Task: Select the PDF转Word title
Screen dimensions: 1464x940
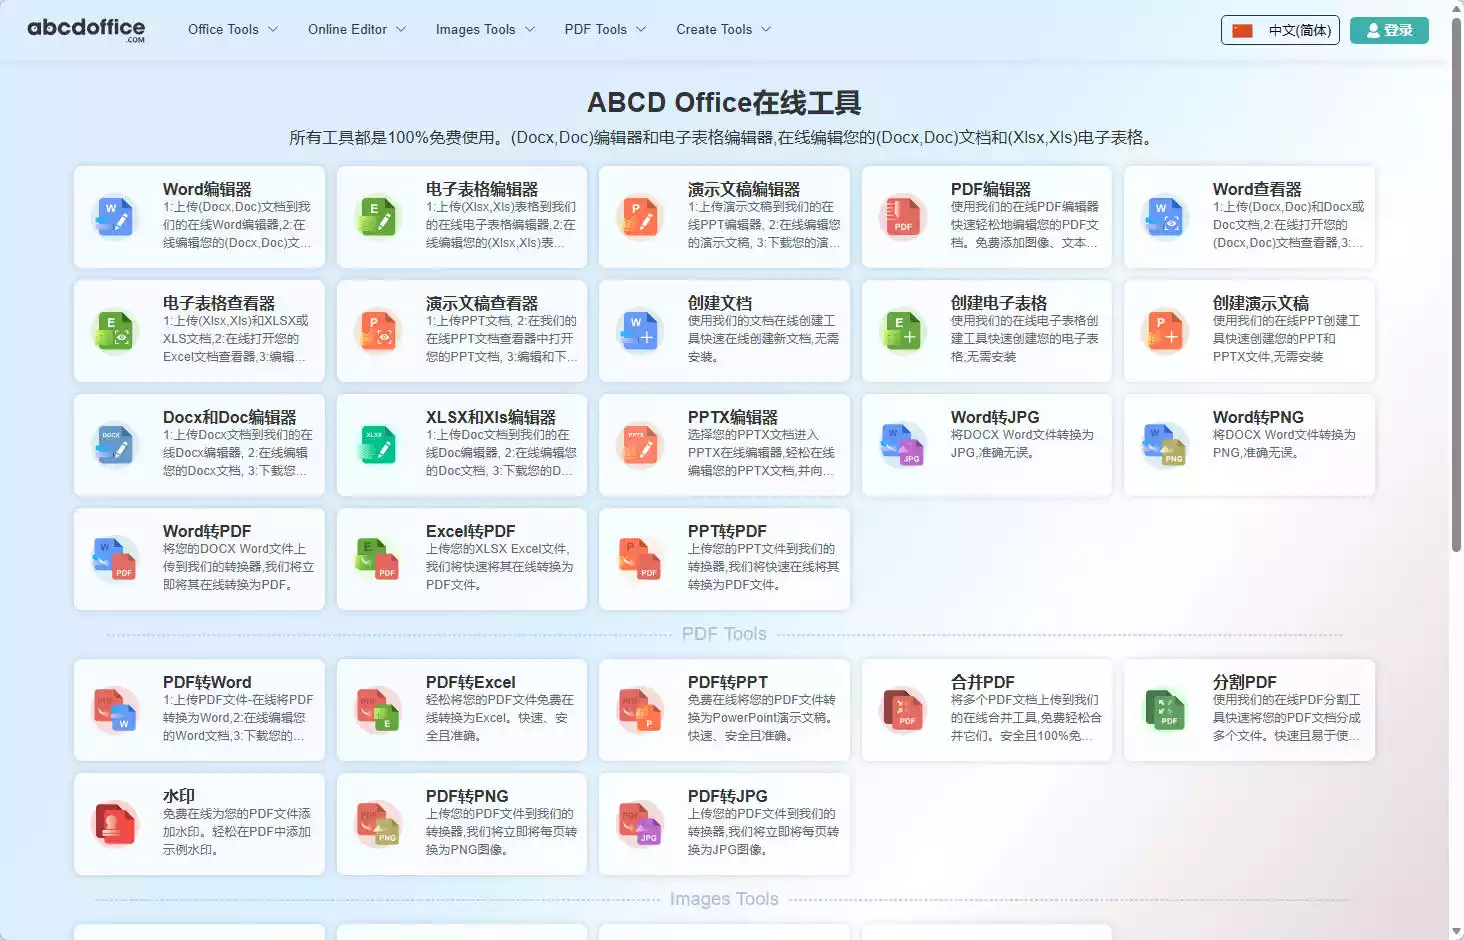Action: coord(207,682)
